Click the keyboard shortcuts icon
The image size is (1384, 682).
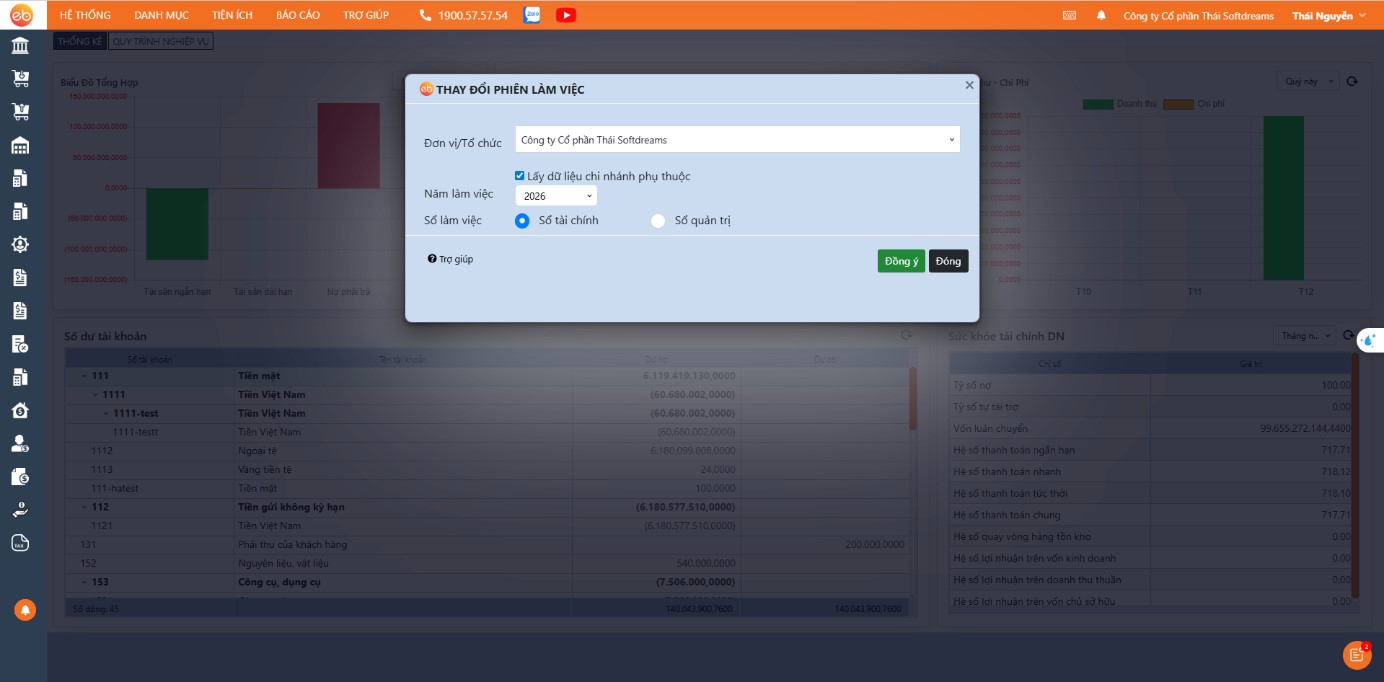click(1069, 16)
